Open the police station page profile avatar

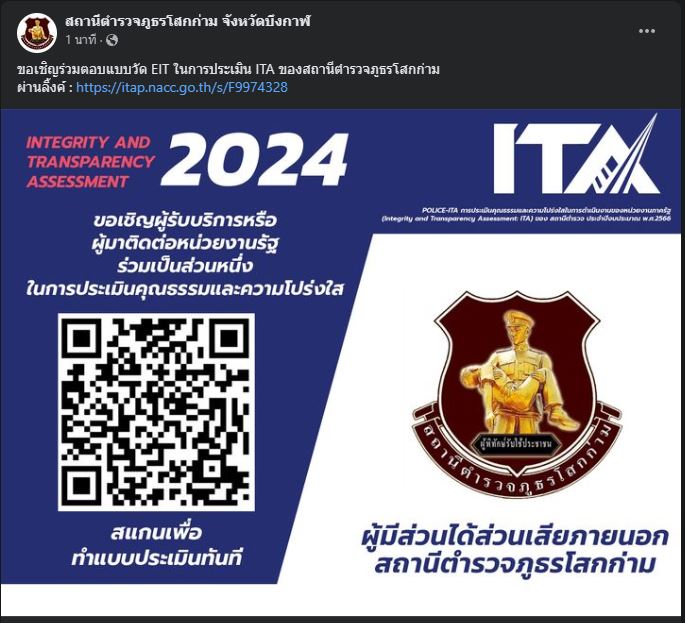(x=37, y=33)
